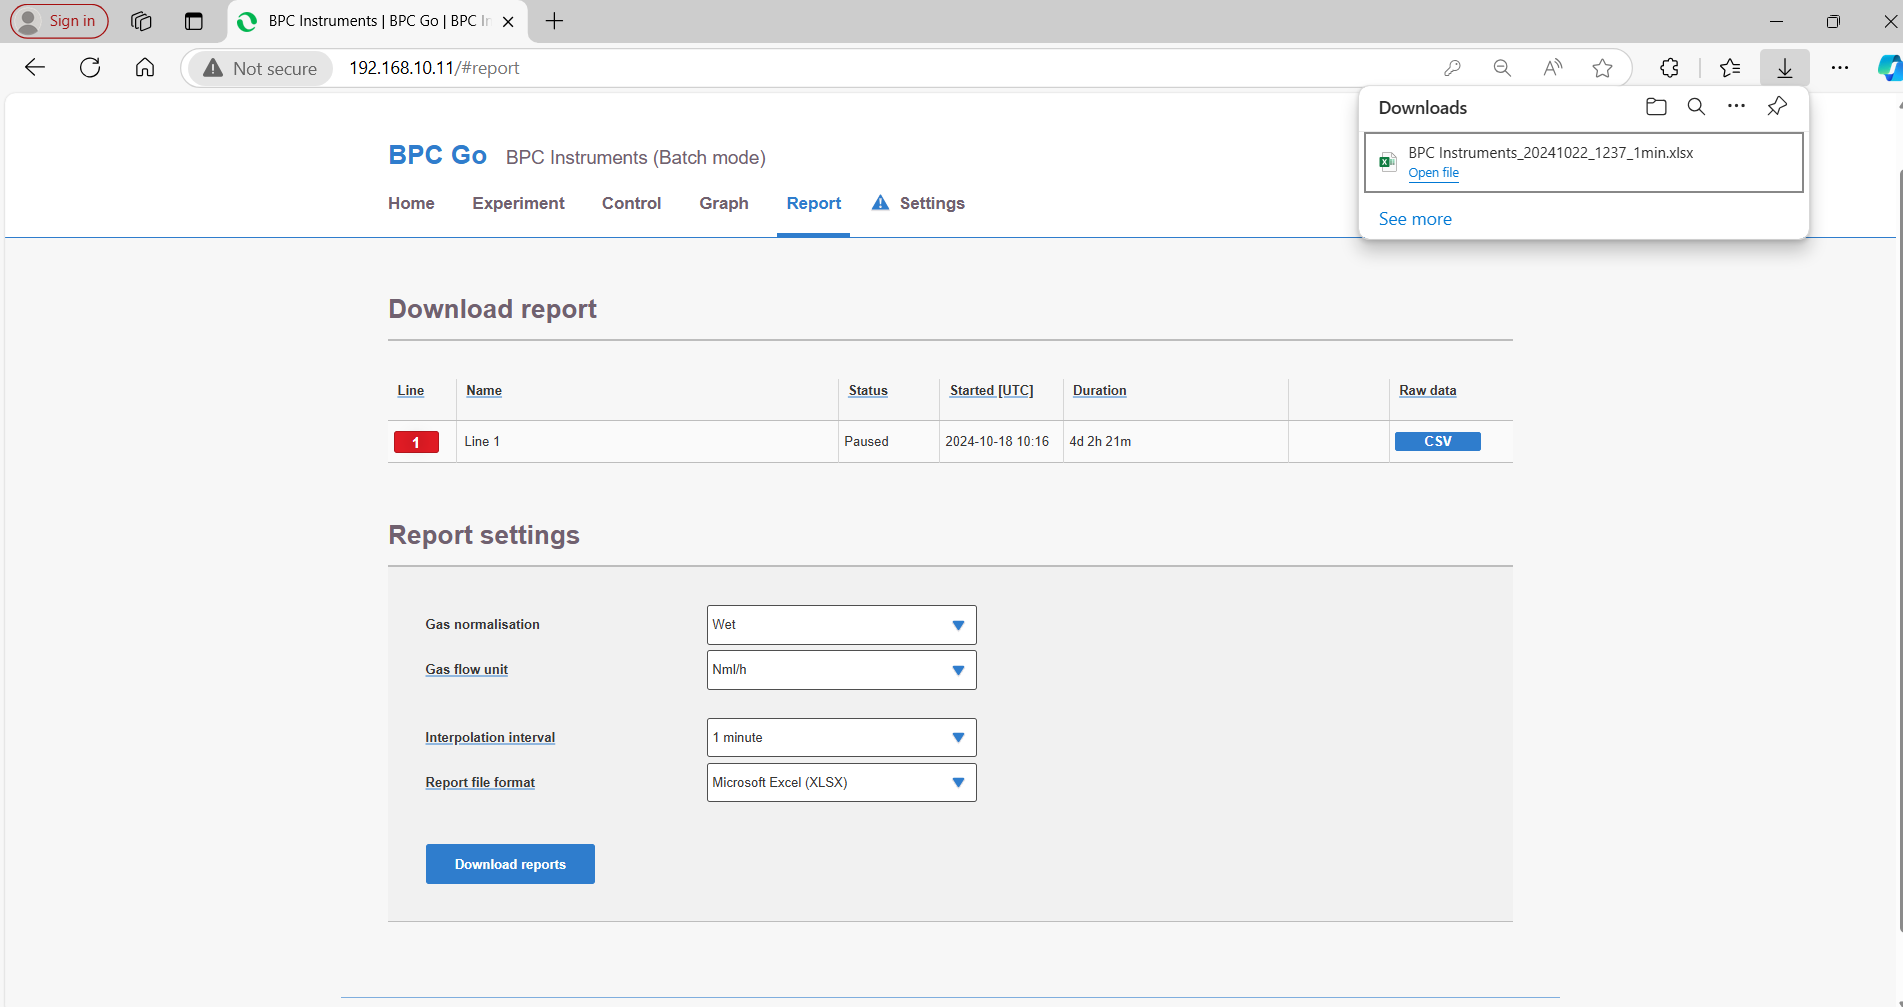Switch to the Graph tab
Viewport: 1903px width, 1007px height.
(724, 203)
